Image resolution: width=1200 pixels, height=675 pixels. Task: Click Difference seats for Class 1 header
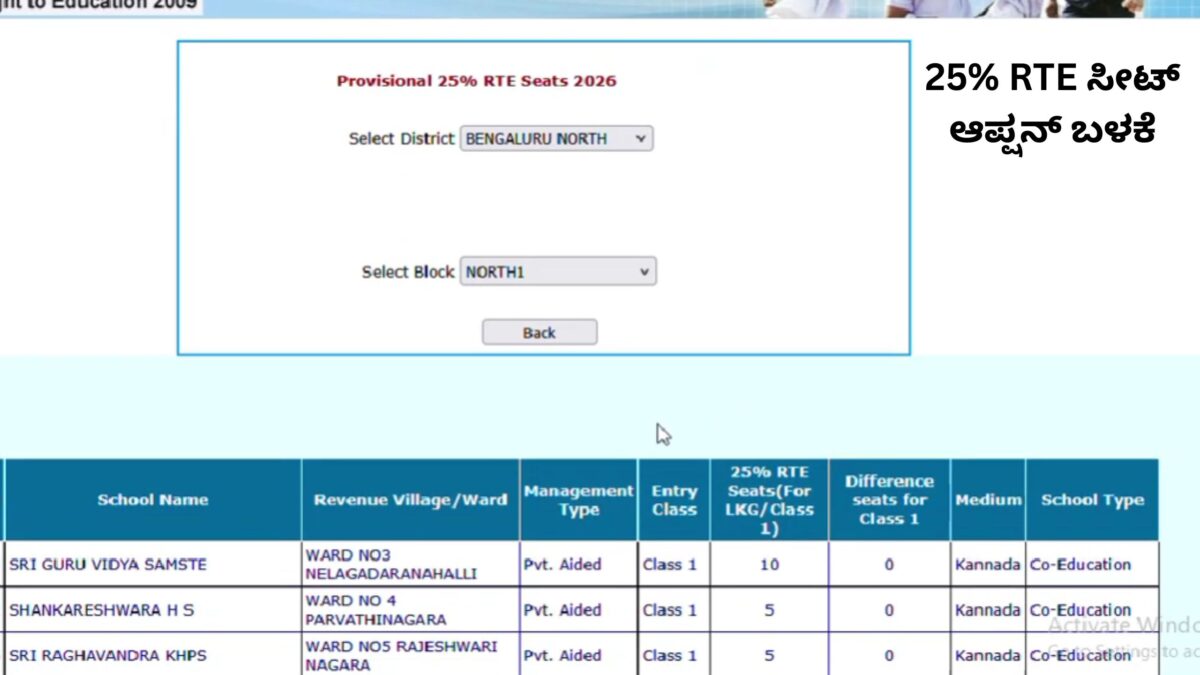(888, 500)
